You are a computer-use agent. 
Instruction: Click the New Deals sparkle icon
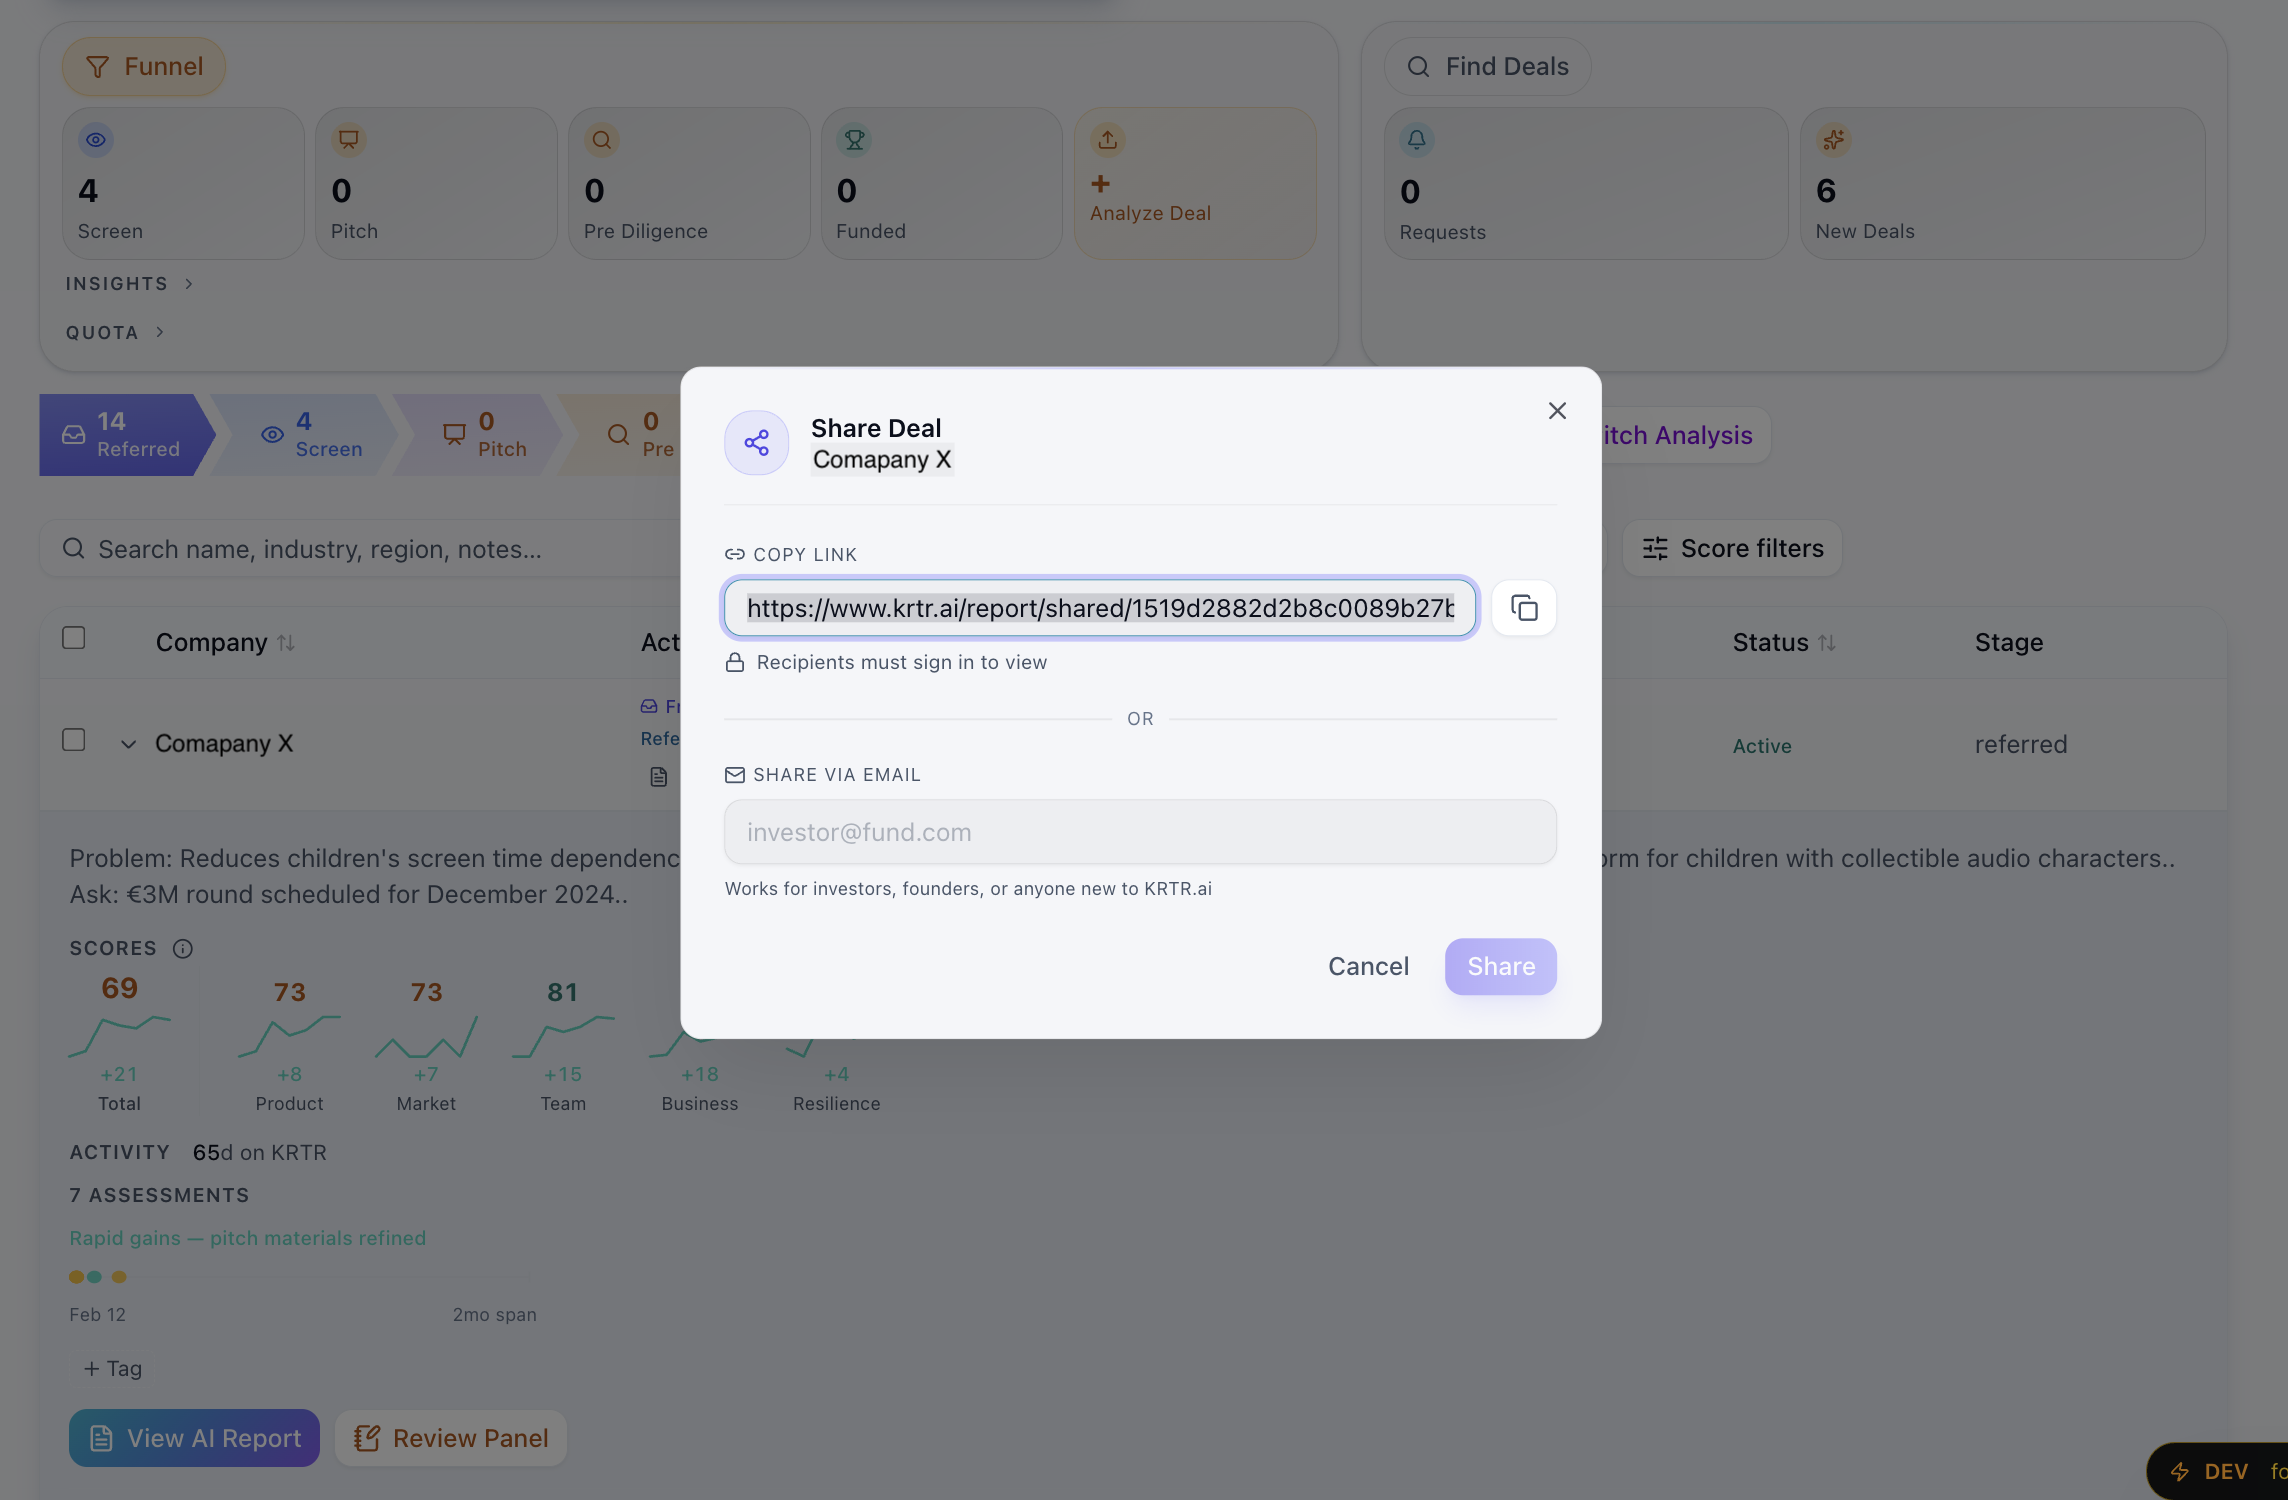click(1833, 140)
